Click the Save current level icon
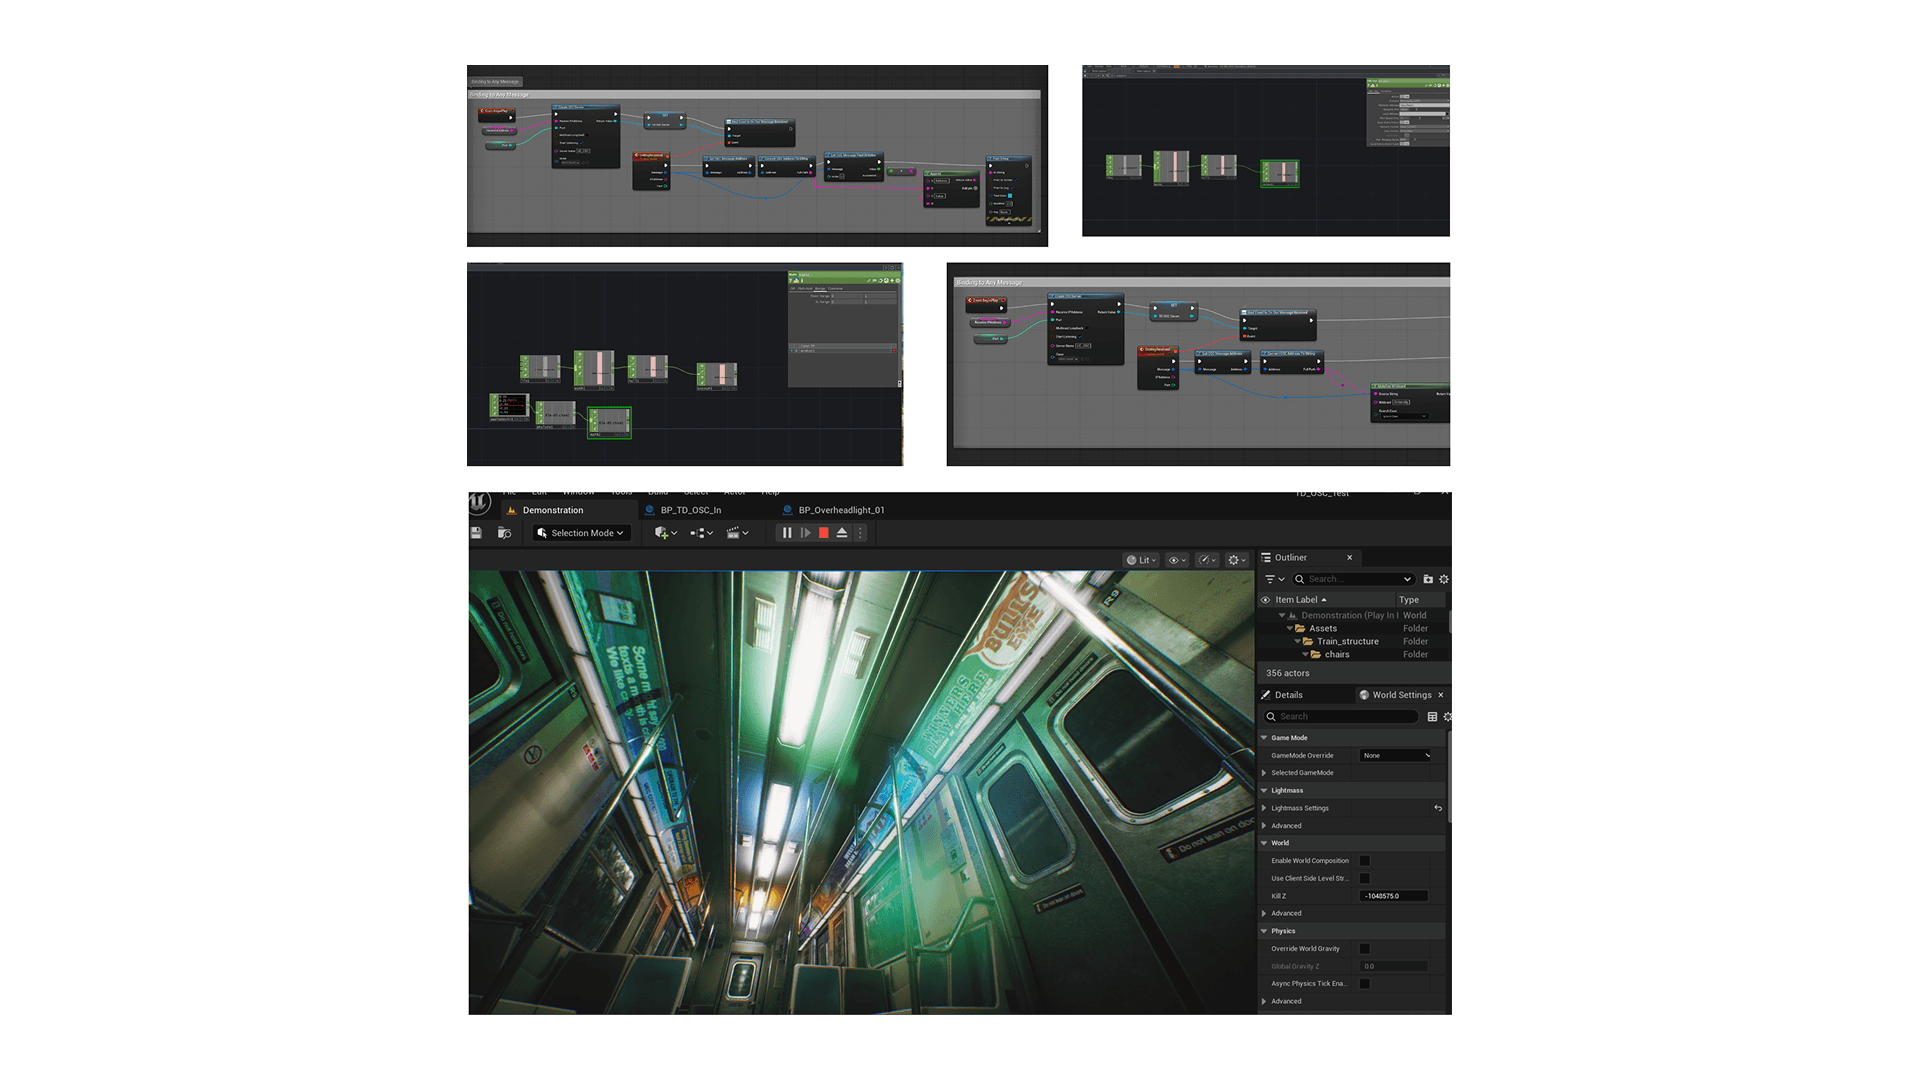The height and width of the screenshot is (1080, 1920). (477, 533)
